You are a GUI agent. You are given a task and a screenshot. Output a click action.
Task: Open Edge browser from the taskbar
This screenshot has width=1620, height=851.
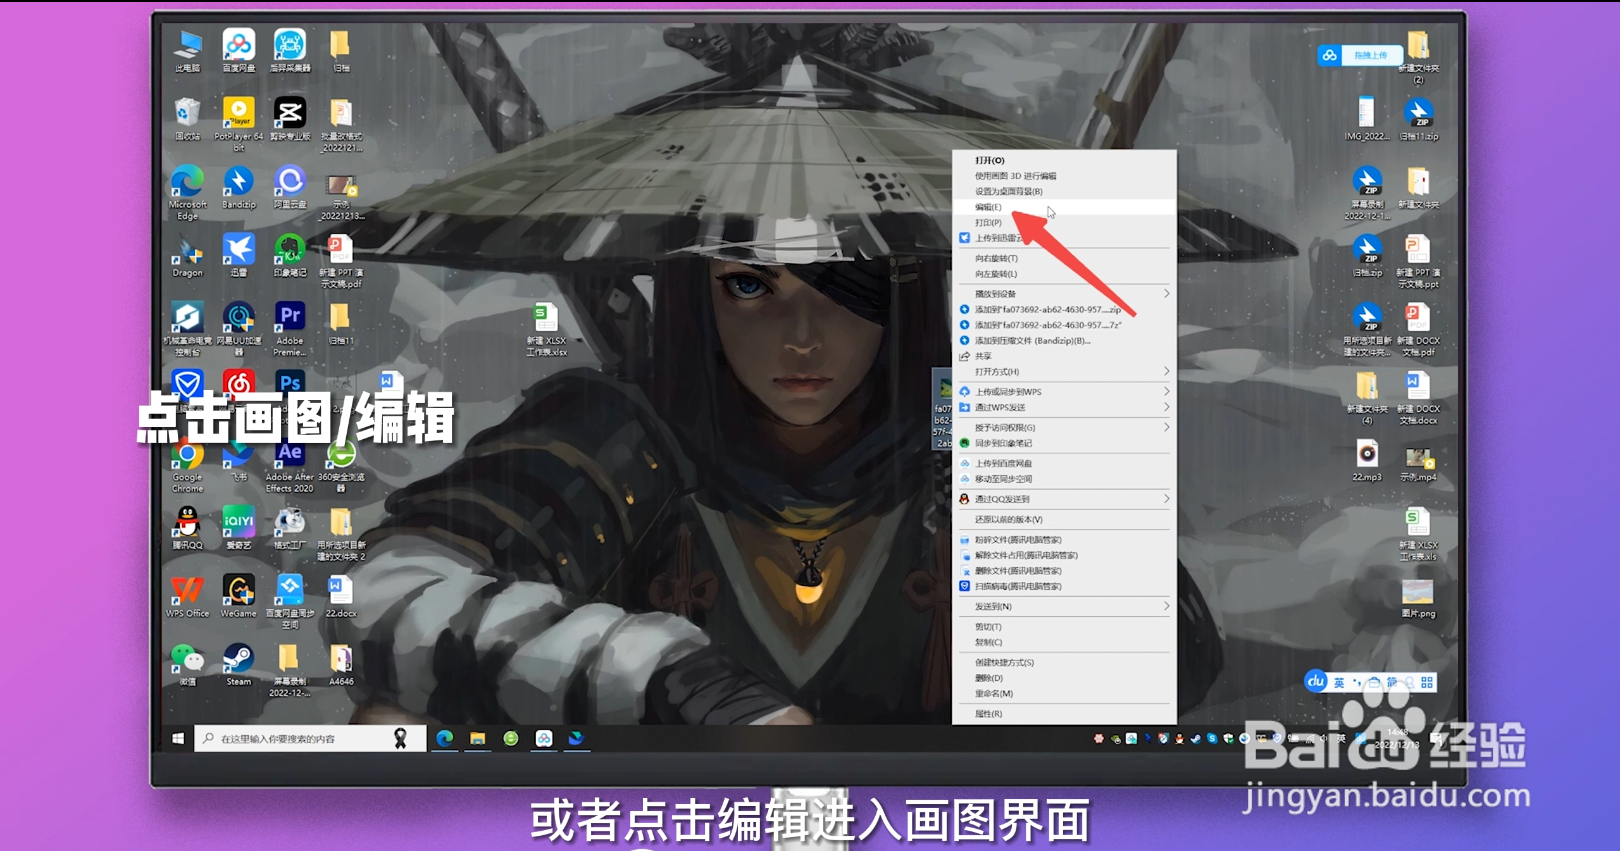(445, 738)
